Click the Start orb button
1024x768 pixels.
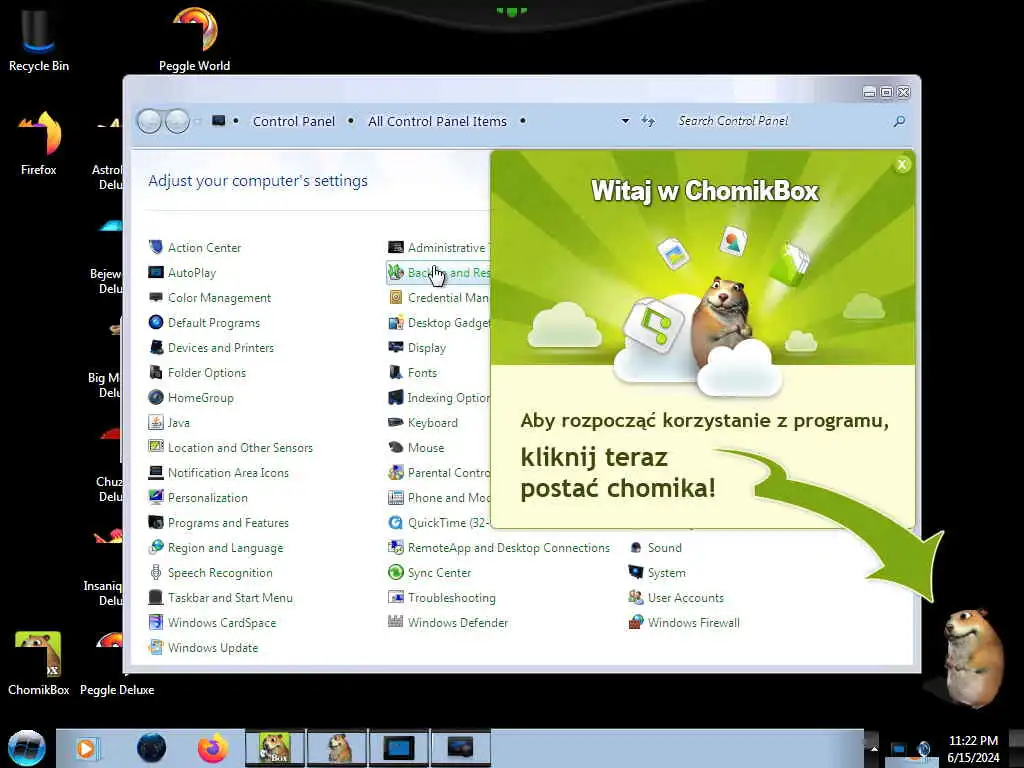pos(27,748)
